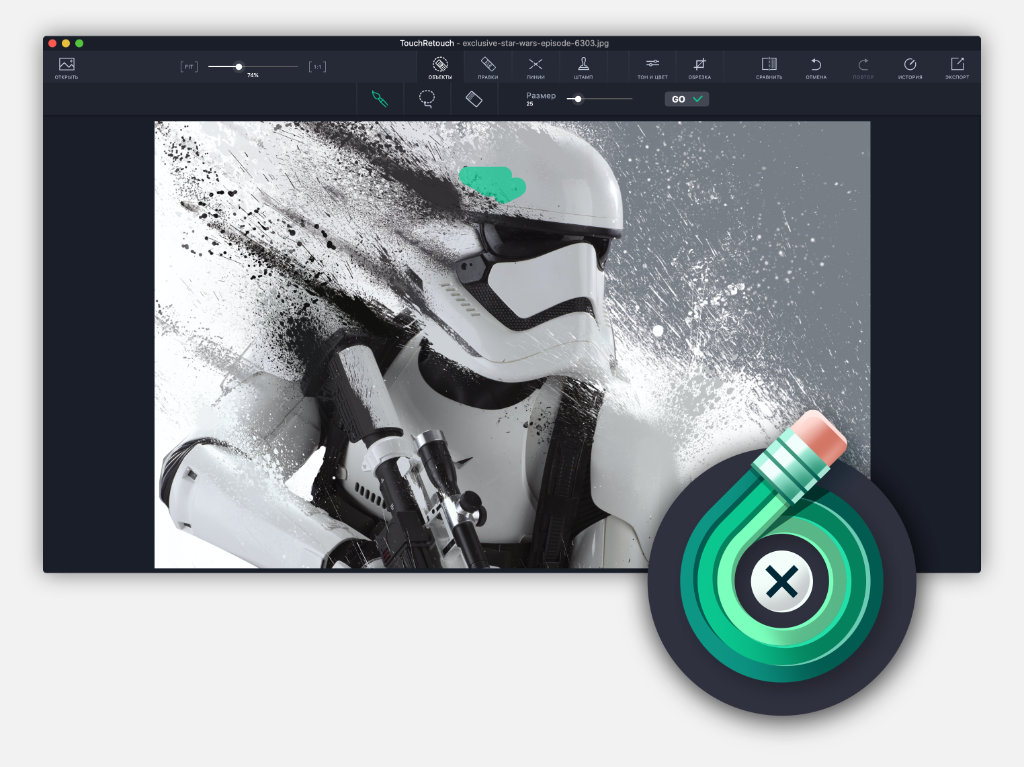Open the Тон и цвет adjustments
The height and width of the screenshot is (767, 1024).
pyautogui.click(x=652, y=68)
